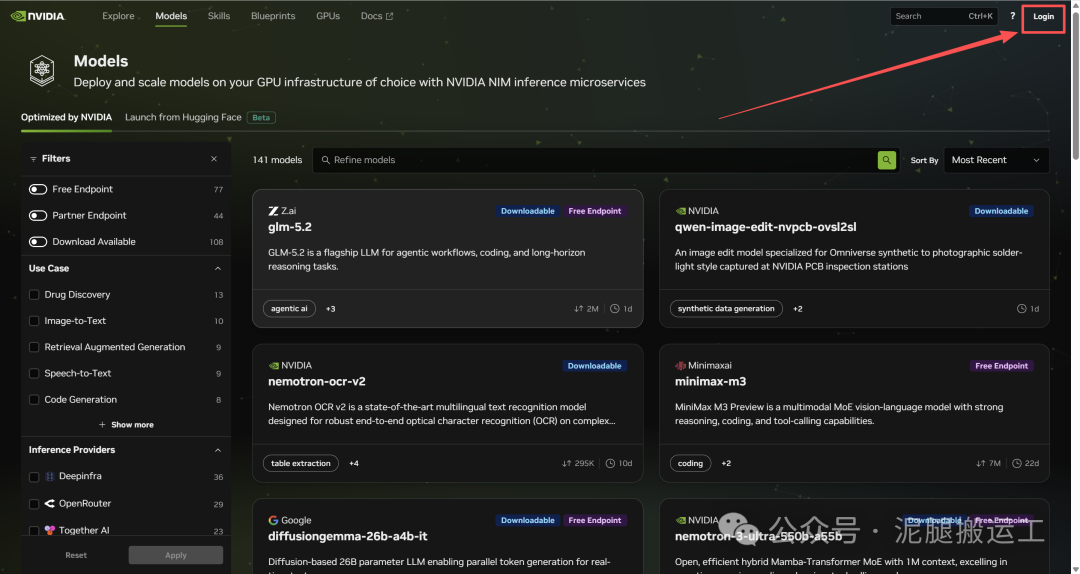The width and height of the screenshot is (1080, 574).
Task: Enable the Partner Endpoint toggle
Action: (38, 215)
